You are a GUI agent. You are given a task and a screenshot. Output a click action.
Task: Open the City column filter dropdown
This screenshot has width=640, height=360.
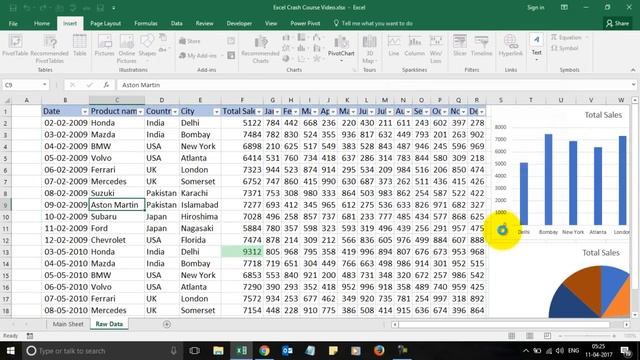216,111
